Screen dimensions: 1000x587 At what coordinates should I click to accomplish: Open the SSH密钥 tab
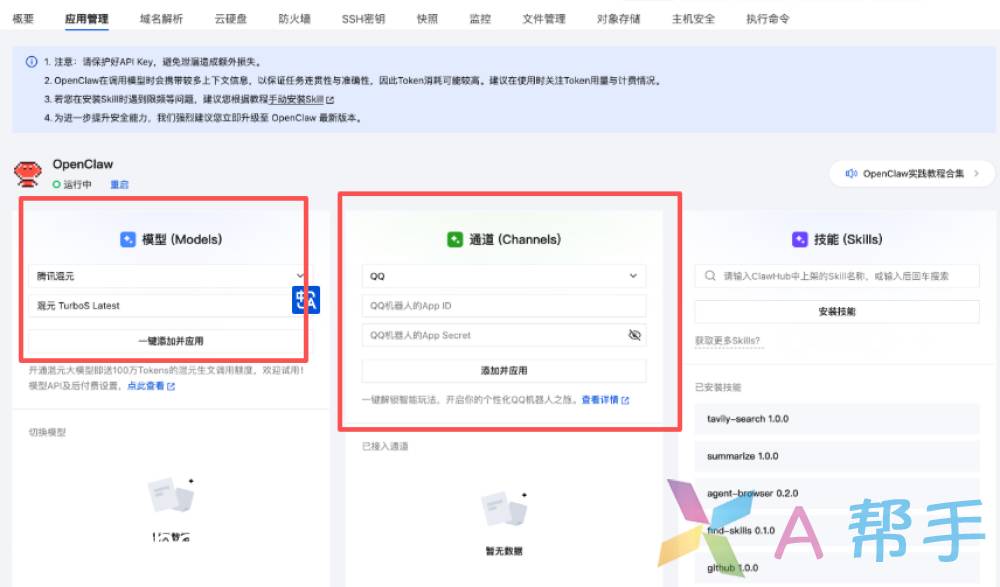[362, 19]
